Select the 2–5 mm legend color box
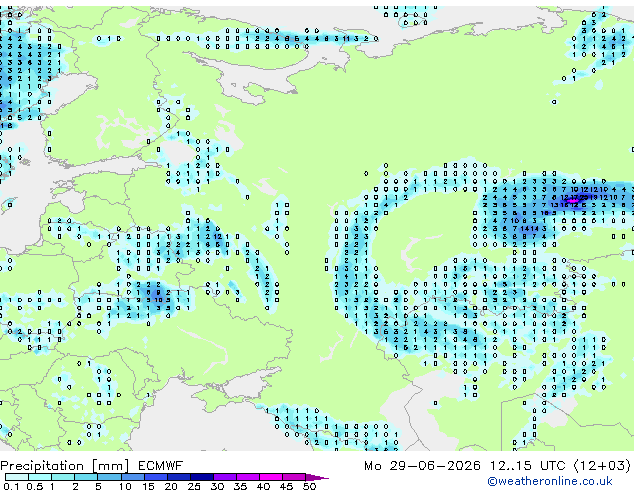The width and height of the screenshot is (634, 490). (86, 477)
